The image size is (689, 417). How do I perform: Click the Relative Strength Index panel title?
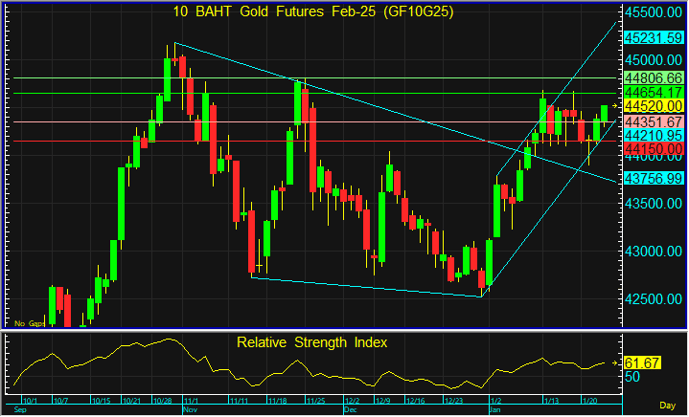click(312, 342)
